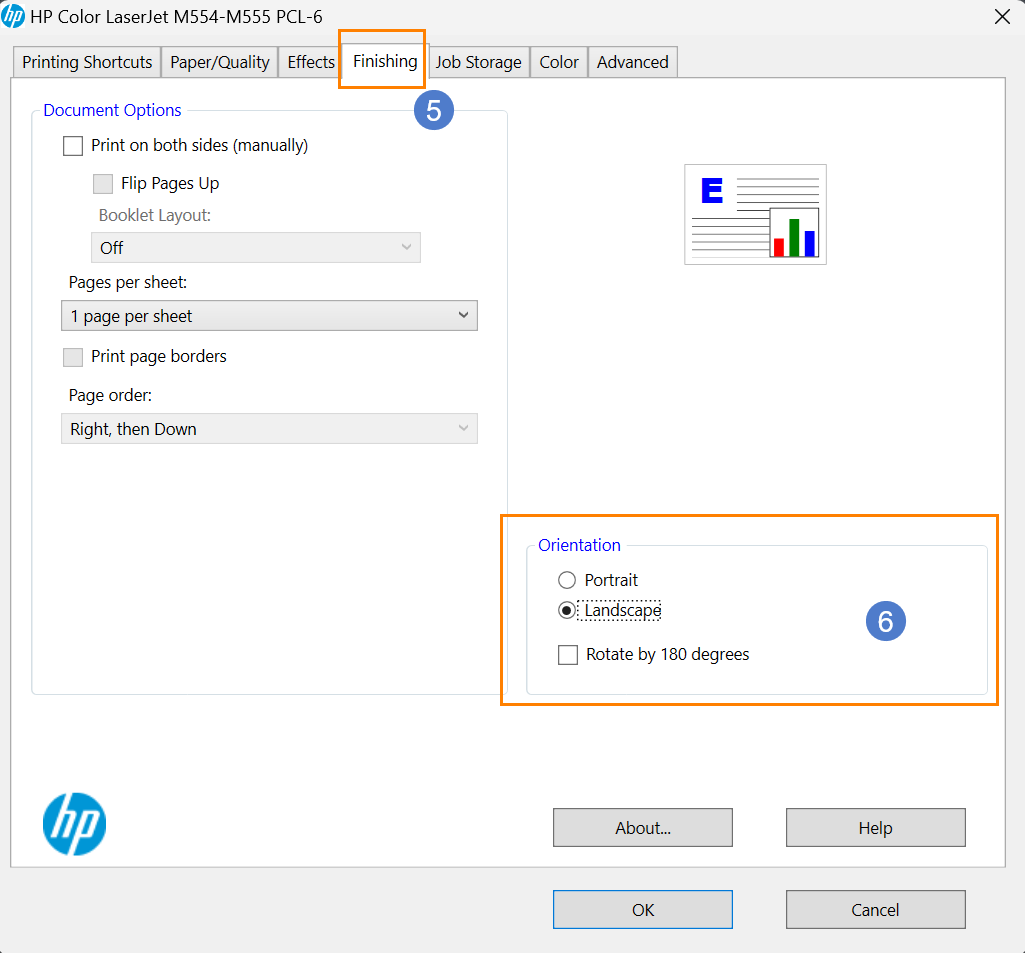Check Rotate by 180 degrees
Image resolution: width=1025 pixels, height=953 pixels.
pyautogui.click(x=568, y=654)
